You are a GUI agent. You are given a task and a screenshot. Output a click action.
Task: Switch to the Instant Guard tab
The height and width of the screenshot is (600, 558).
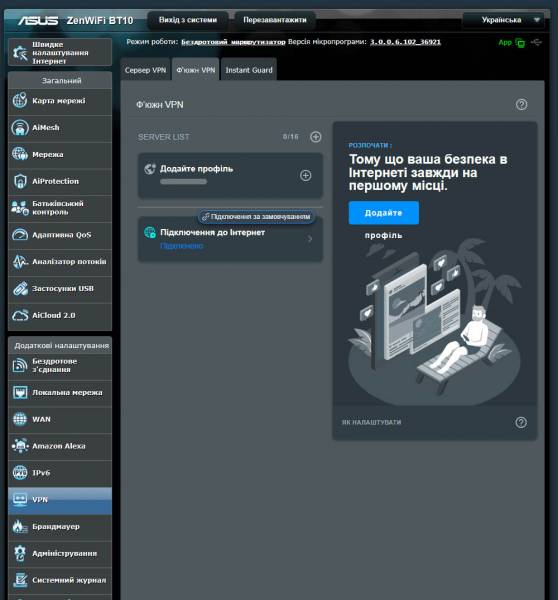[x=249, y=70]
